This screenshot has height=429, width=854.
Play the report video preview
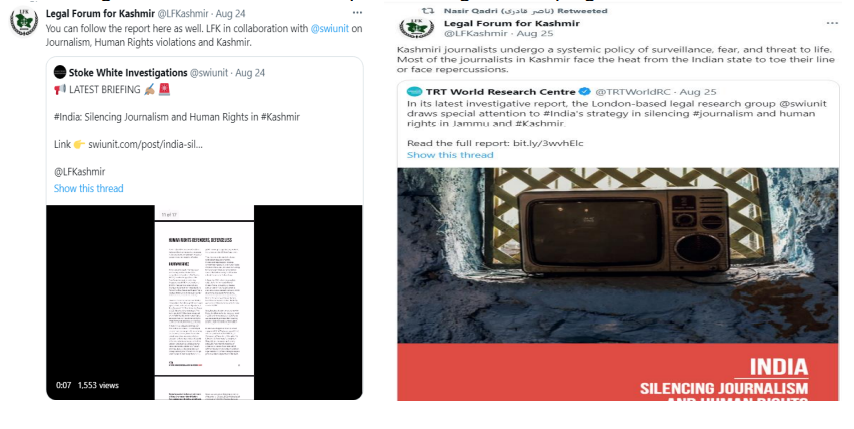(204, 302)
